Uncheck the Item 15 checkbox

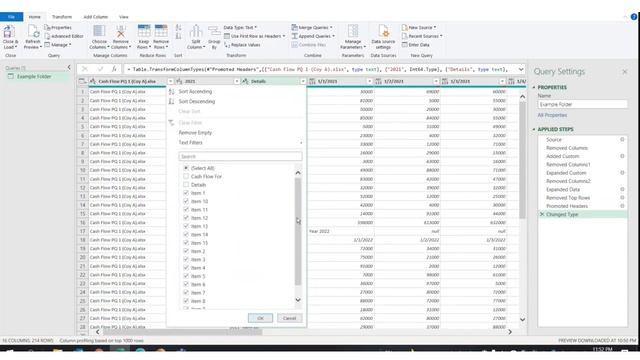186,243
